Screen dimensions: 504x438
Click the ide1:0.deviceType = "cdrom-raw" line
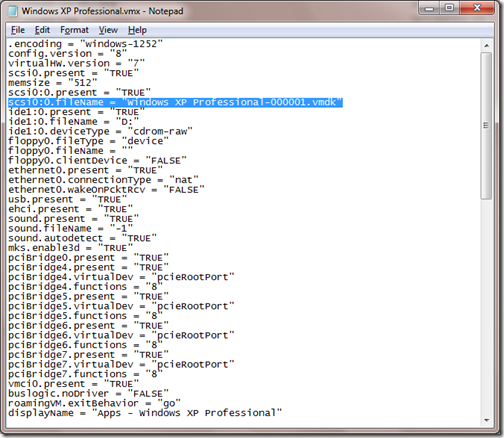pyautogui.click(x=100, y=131)
